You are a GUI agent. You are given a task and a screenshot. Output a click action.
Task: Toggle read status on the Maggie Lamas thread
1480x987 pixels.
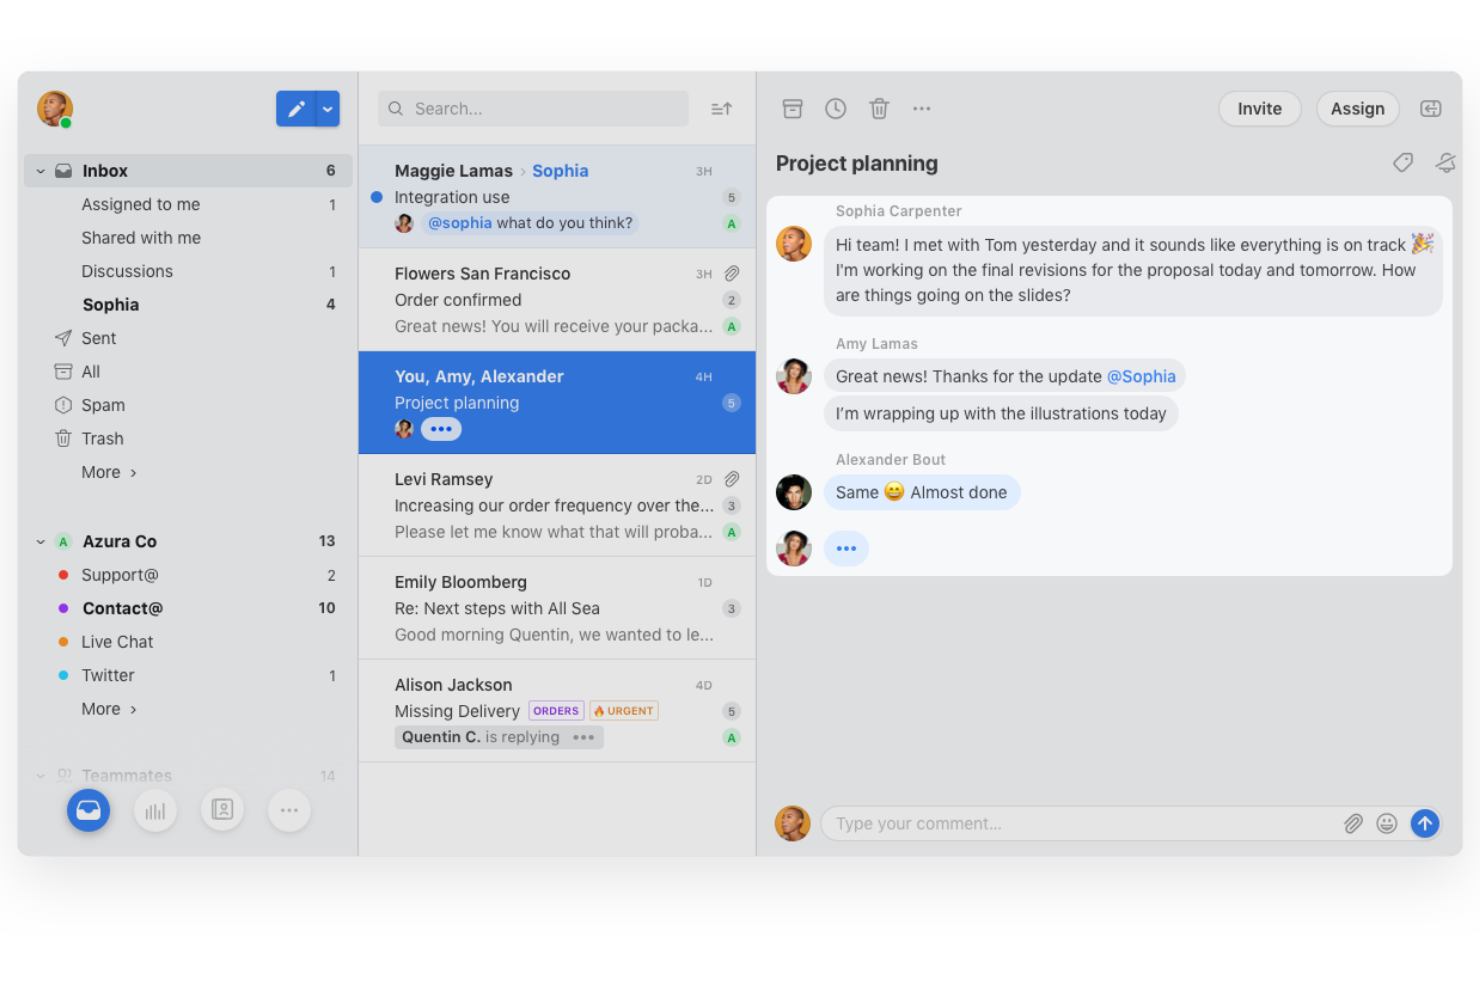(x=375, y=197)
